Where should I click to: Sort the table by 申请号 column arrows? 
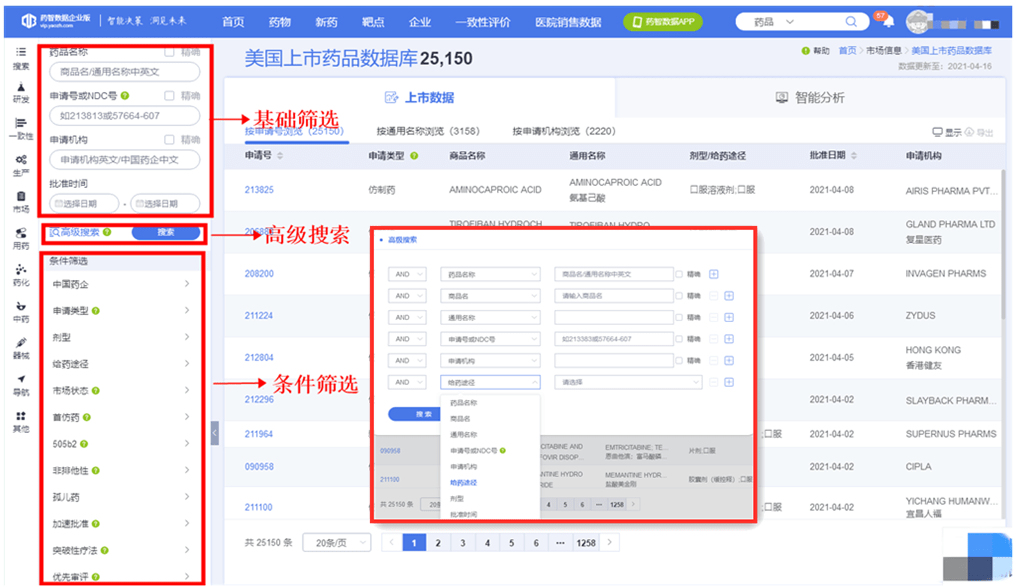point(280,156)
